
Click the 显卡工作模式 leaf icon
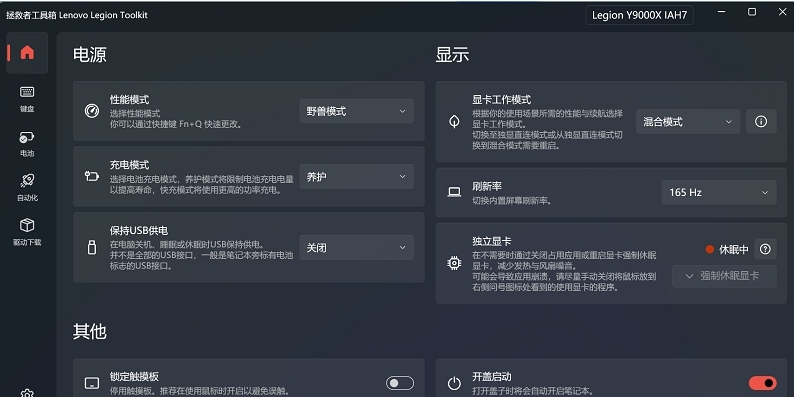454,122
